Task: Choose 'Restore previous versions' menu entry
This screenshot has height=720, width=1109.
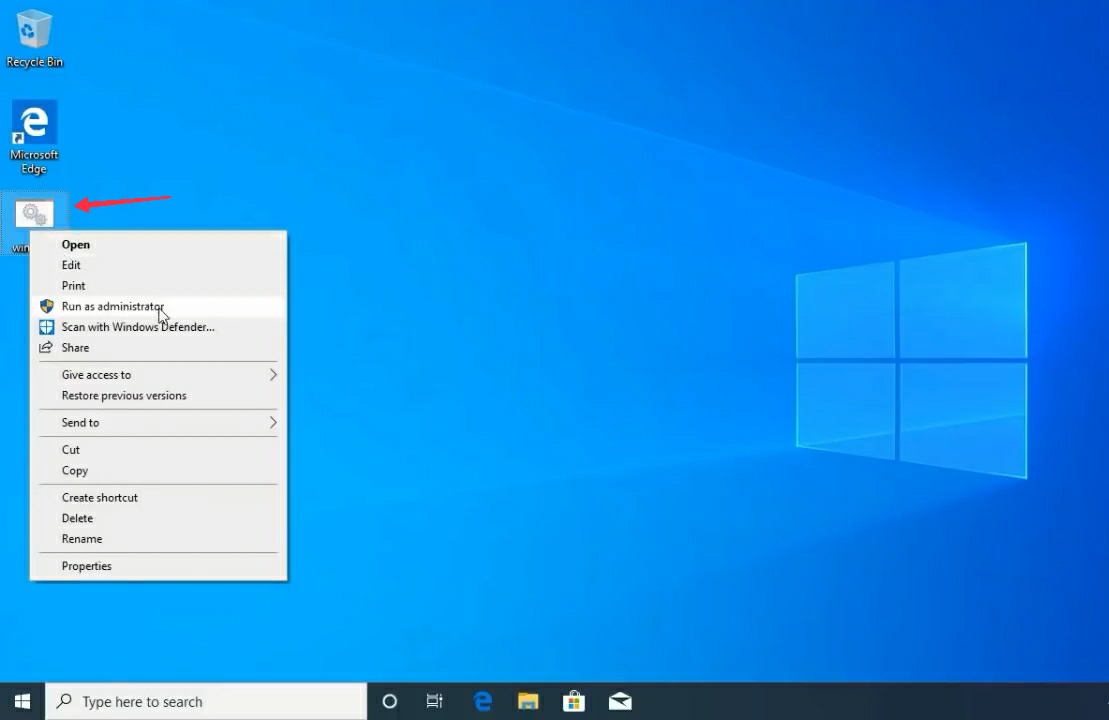Action: coord(124,396)
